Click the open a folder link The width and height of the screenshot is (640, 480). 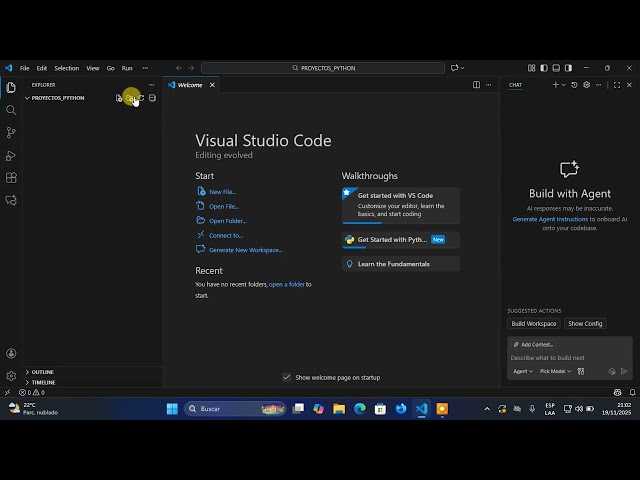[x=287, y=284]
